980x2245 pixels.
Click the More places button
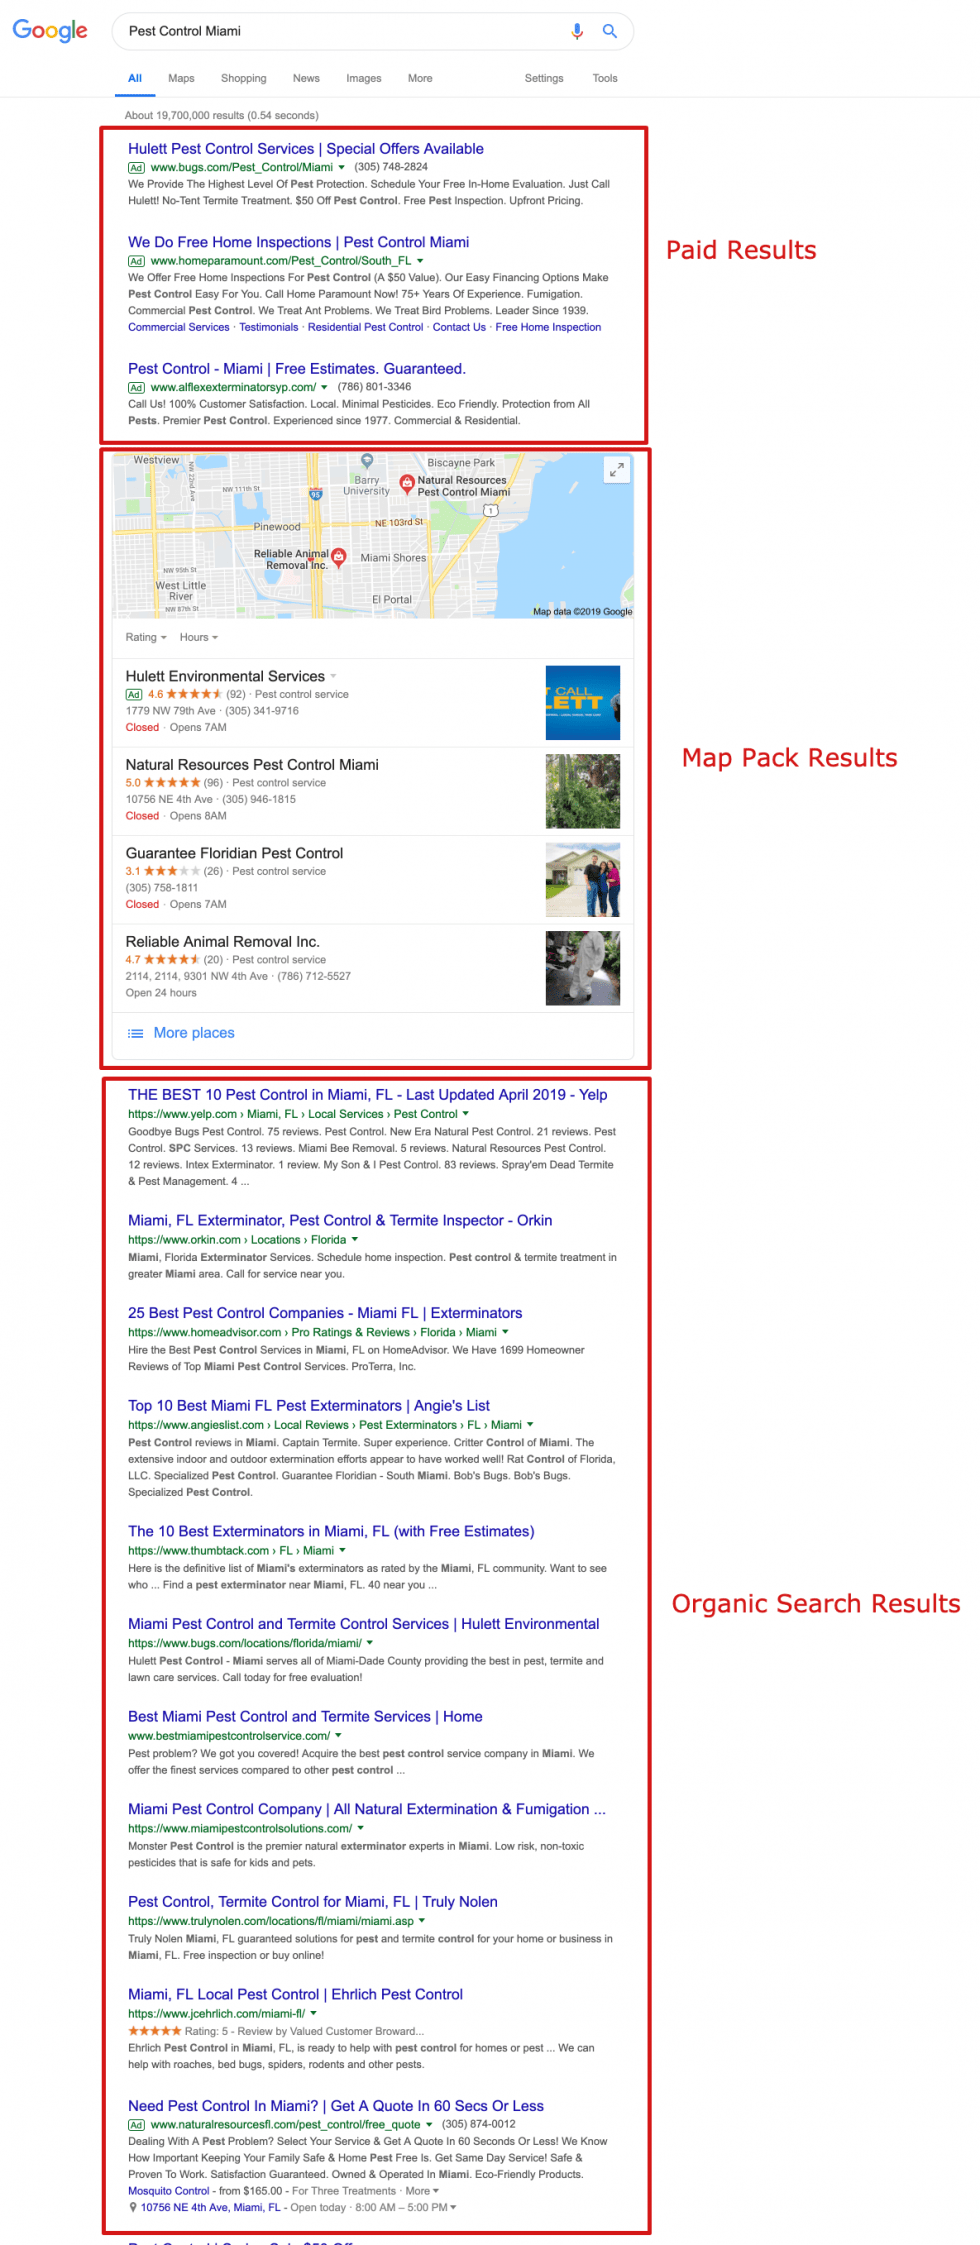[194, 1032]
